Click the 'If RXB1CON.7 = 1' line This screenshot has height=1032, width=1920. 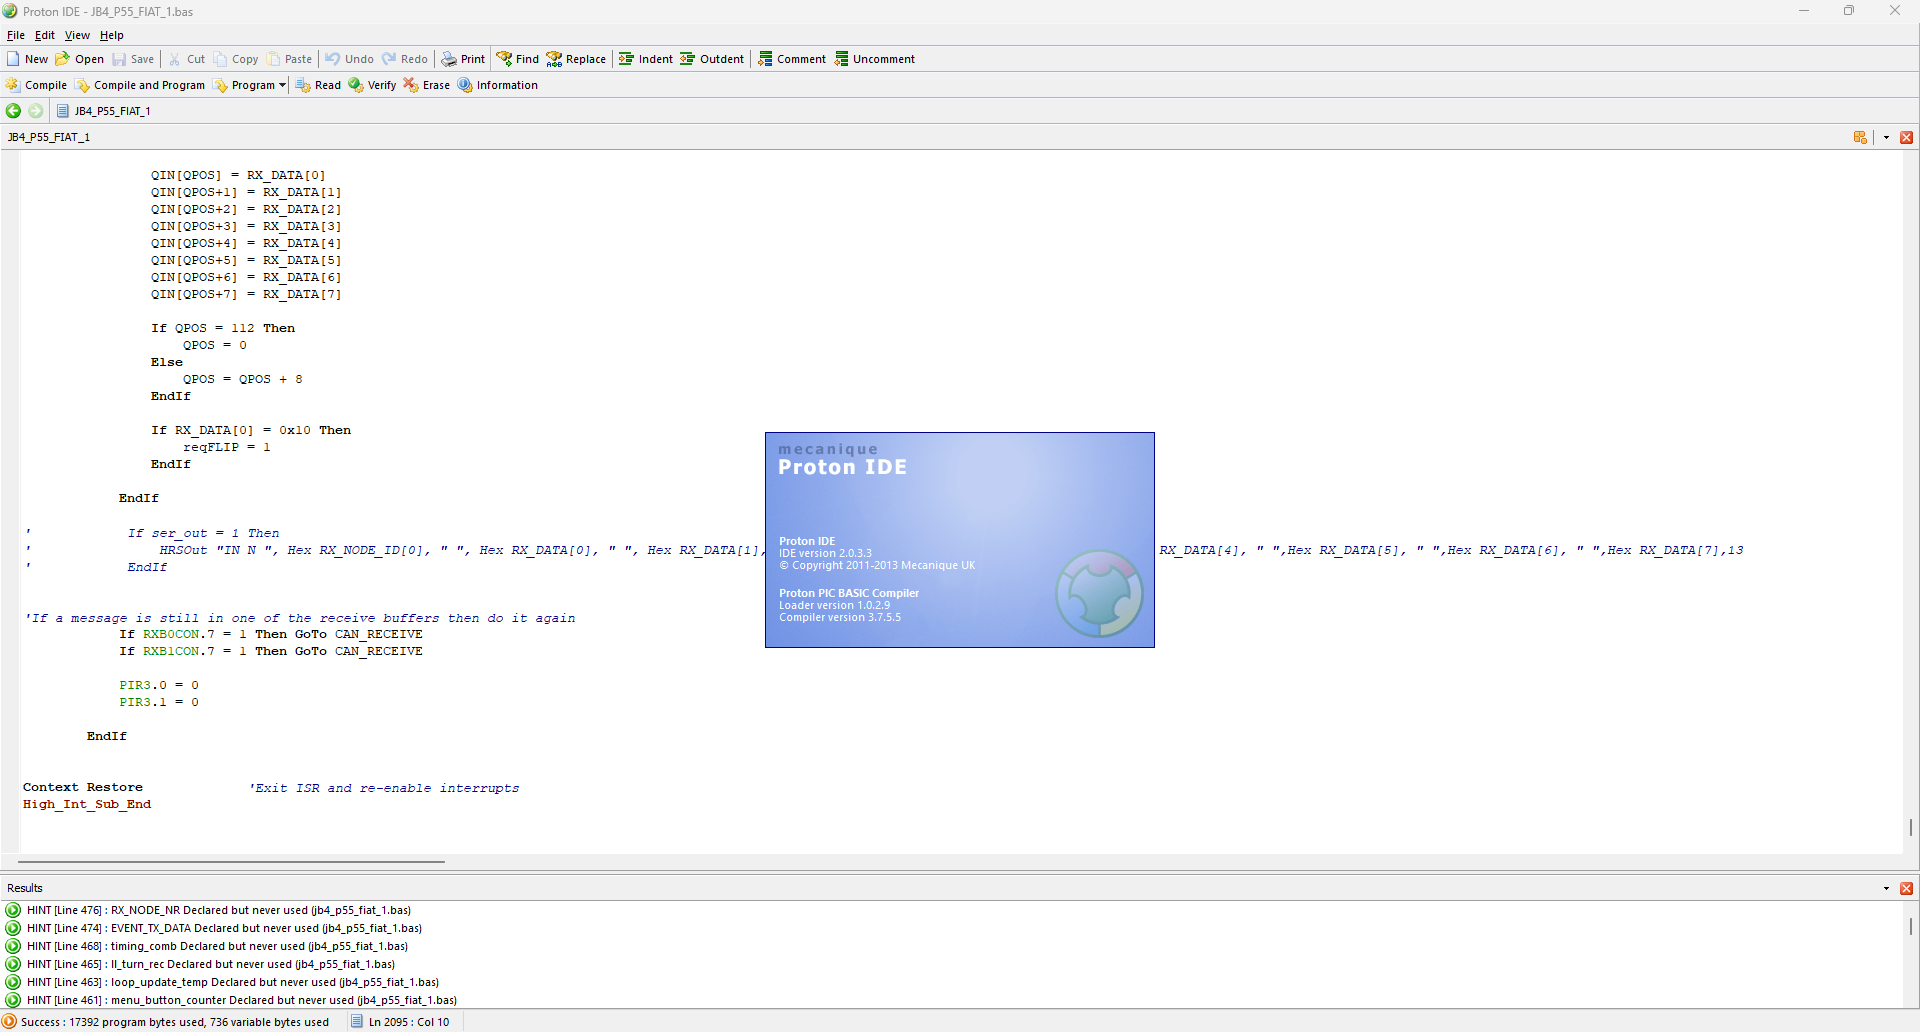tap(271, 651)
